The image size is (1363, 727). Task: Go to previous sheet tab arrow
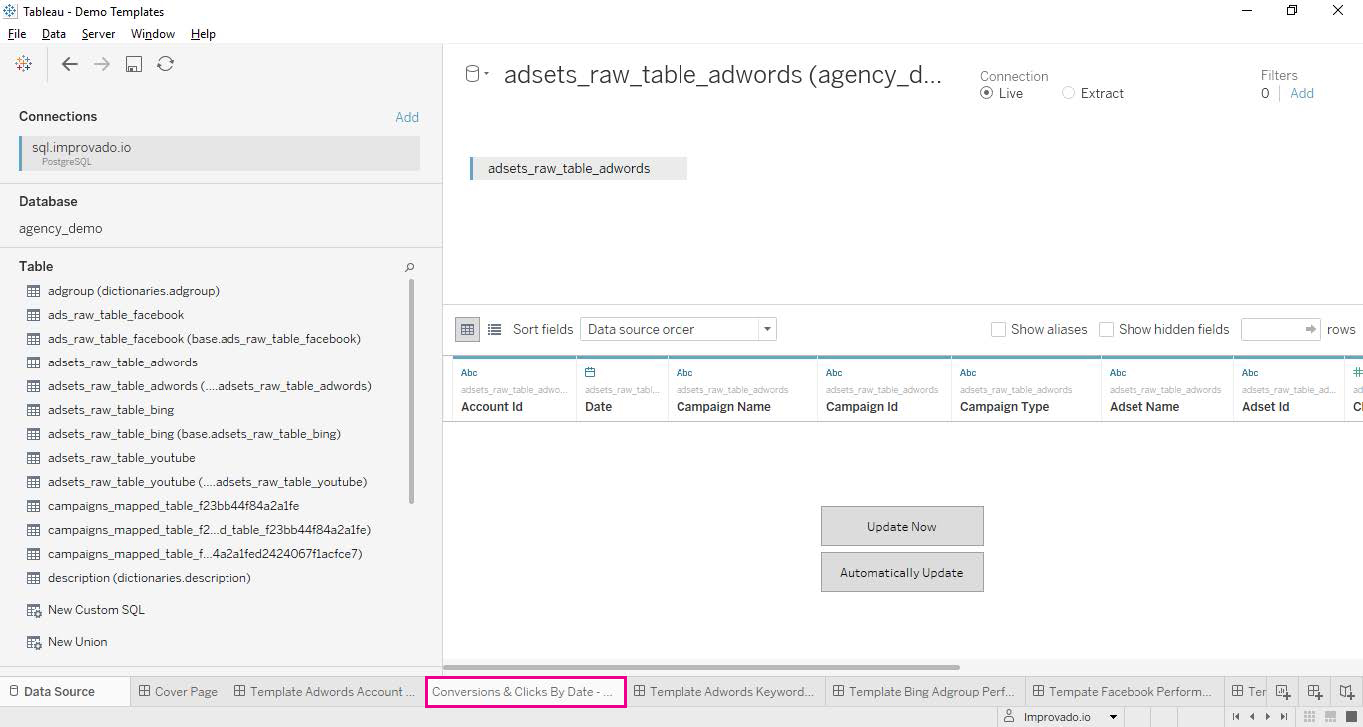(x=1252, y=717)
